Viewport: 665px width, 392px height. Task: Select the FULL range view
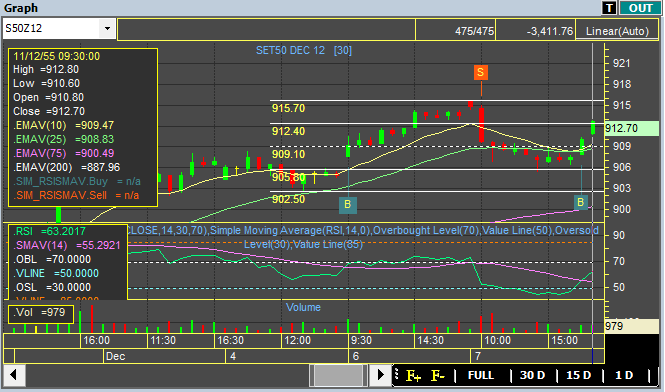click(x=481, y=375)
